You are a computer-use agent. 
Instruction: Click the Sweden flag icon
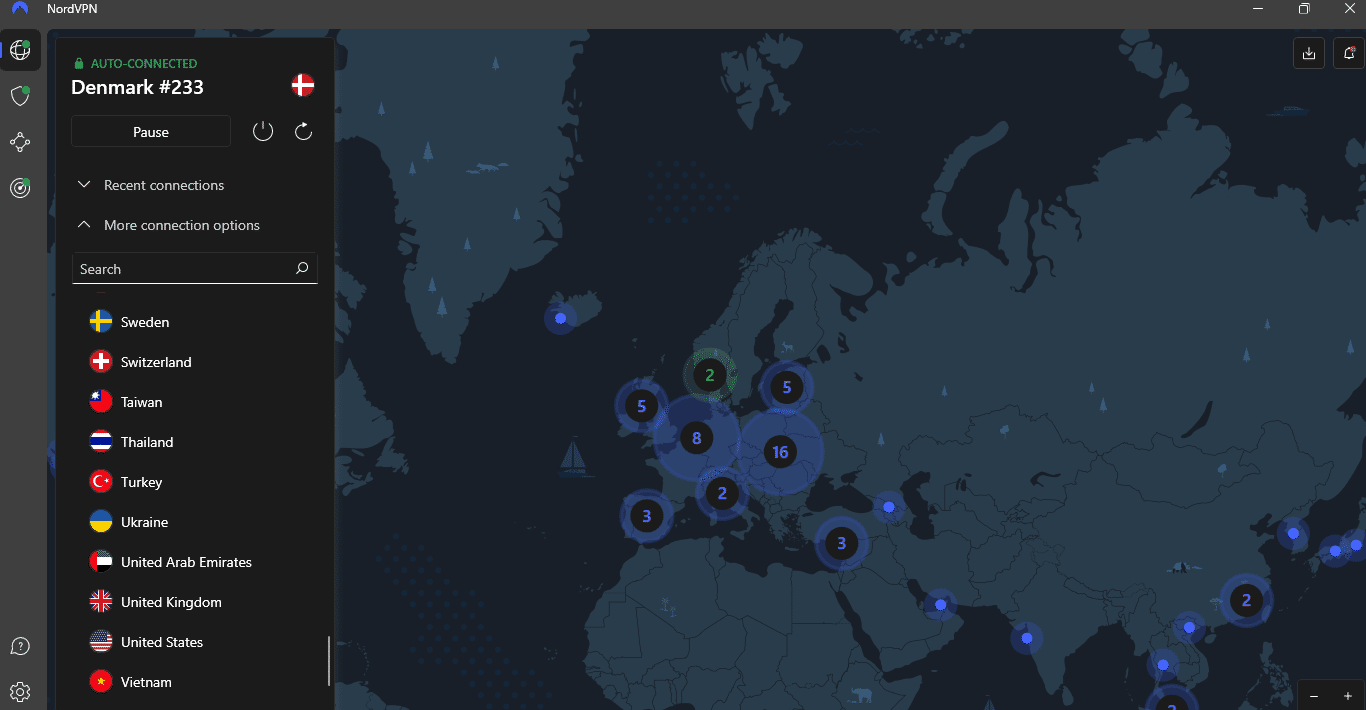click(101, 321)
